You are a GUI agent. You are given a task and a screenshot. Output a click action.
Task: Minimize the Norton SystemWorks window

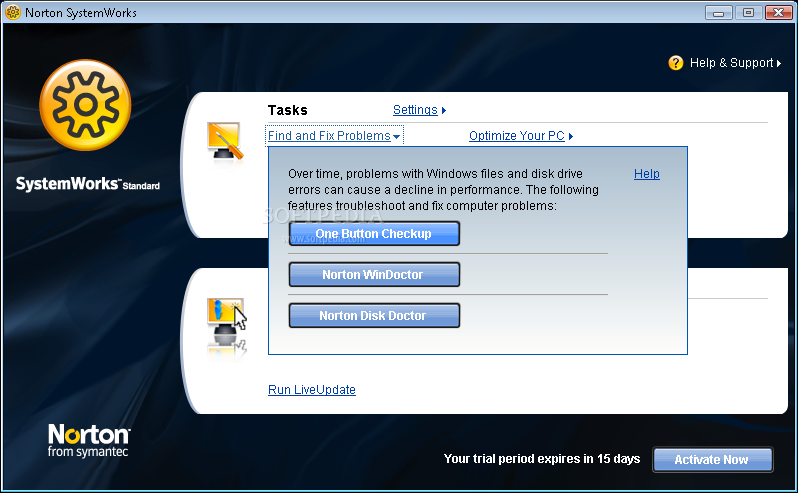[x=719, y=12]
